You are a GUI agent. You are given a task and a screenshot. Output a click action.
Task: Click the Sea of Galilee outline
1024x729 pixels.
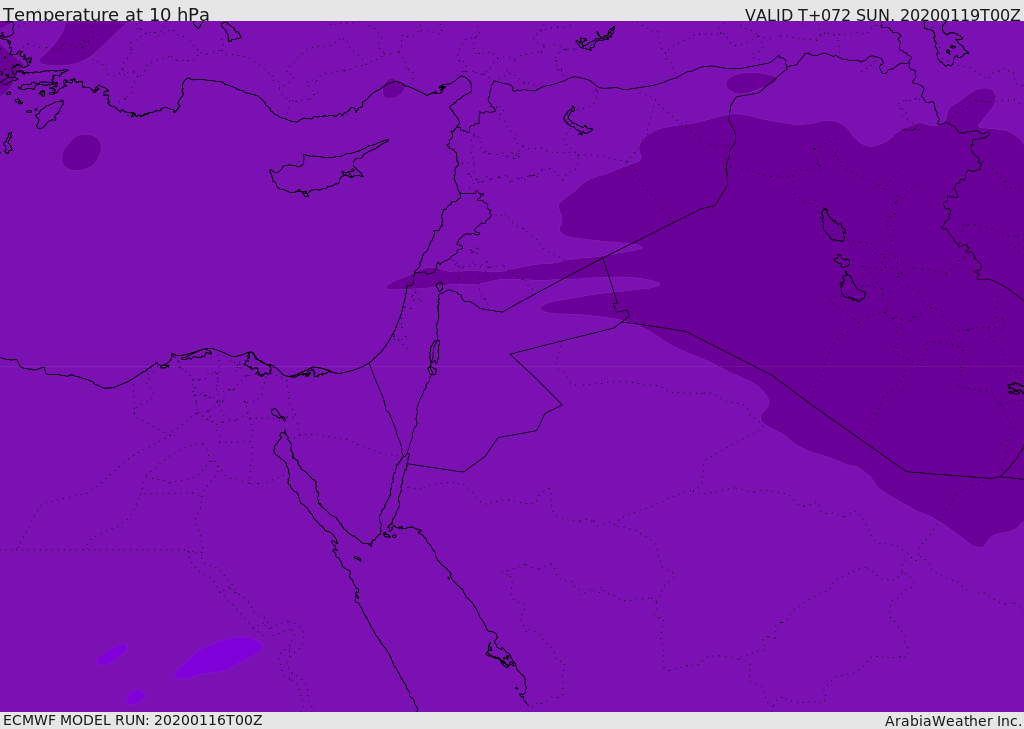click(440, 287)
